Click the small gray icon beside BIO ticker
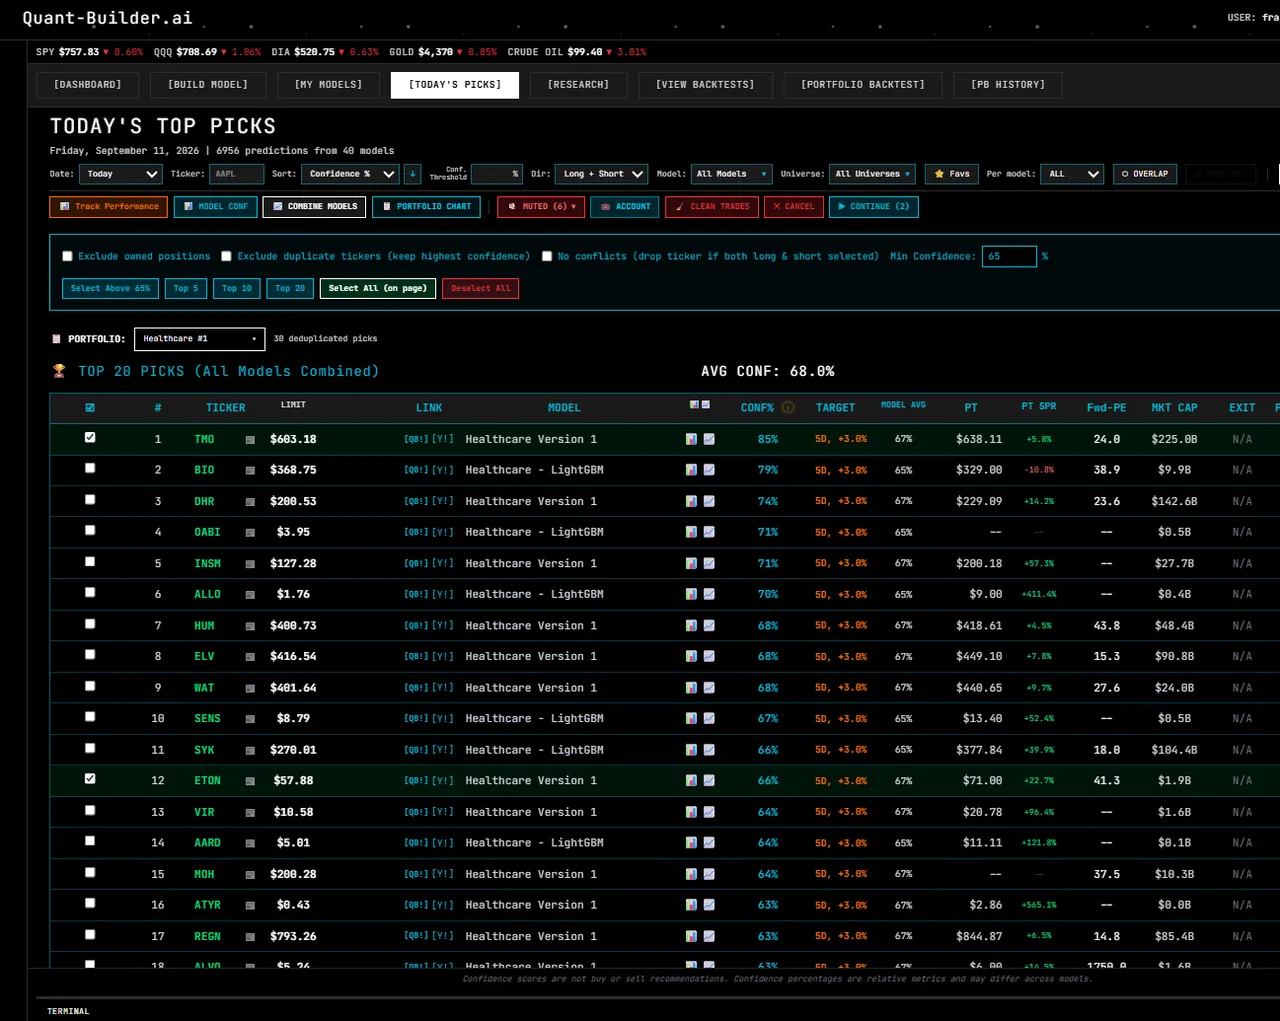This screenshot has width=1280, height=1021. point(250,471)
